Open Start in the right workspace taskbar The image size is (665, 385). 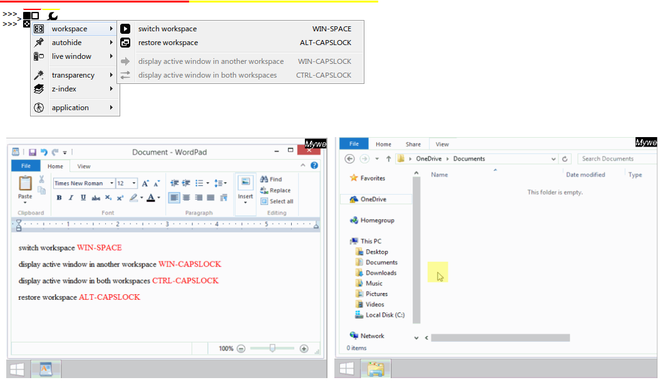click(346, 369)
